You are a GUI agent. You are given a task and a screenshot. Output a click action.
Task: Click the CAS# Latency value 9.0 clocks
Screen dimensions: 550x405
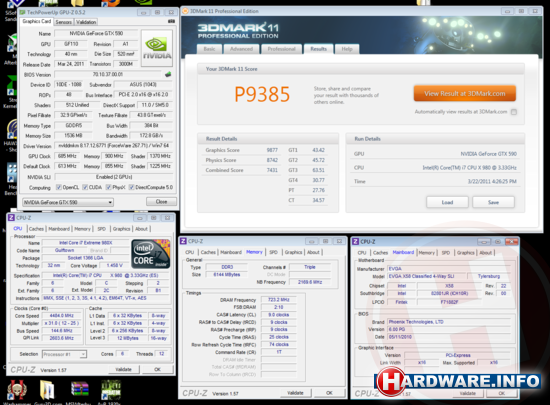pyautogui.click(x=279, y=315)
